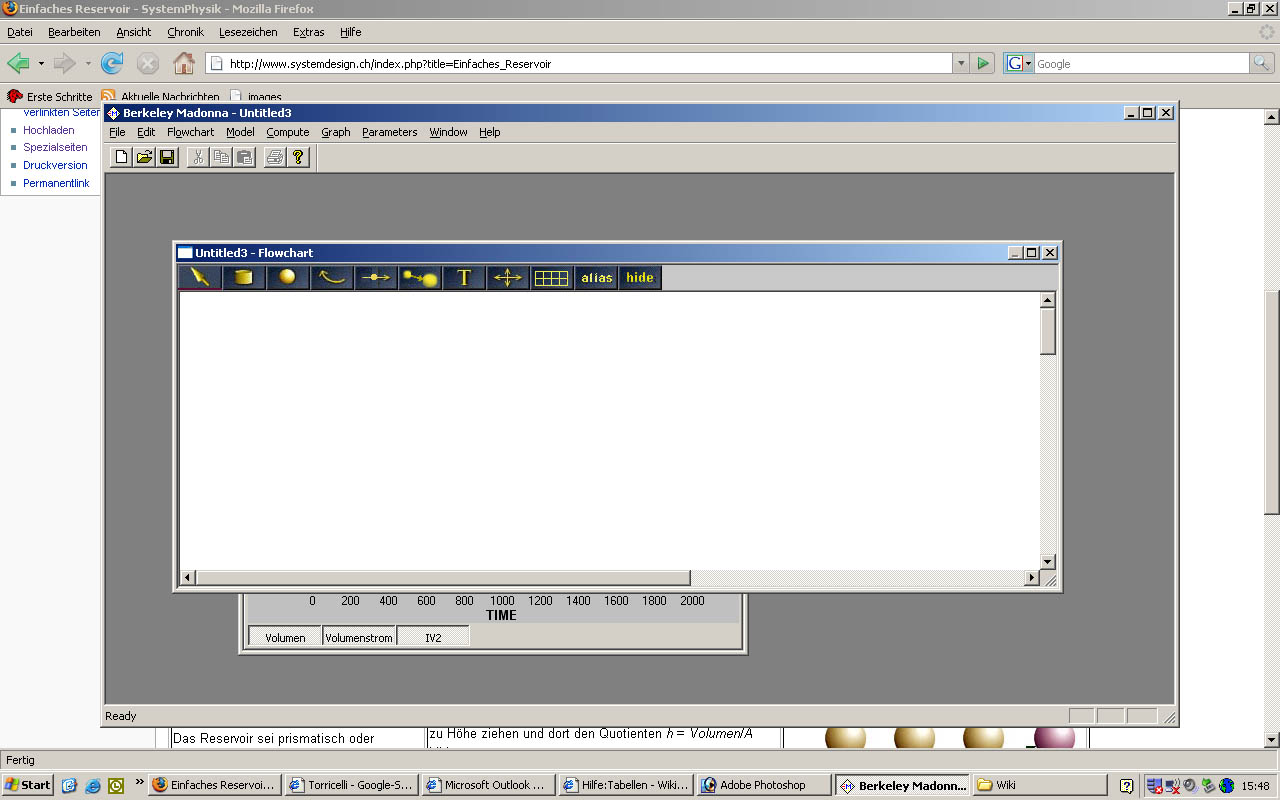This screenshot has height=800, width=1280.
Task: Select the curved arc connector tool
Action: tap(332, 277)
